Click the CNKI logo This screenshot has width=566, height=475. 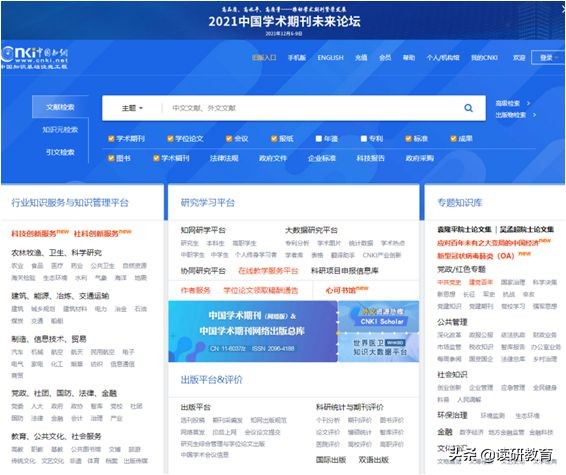pyautogui.click(x=34, y=57)
